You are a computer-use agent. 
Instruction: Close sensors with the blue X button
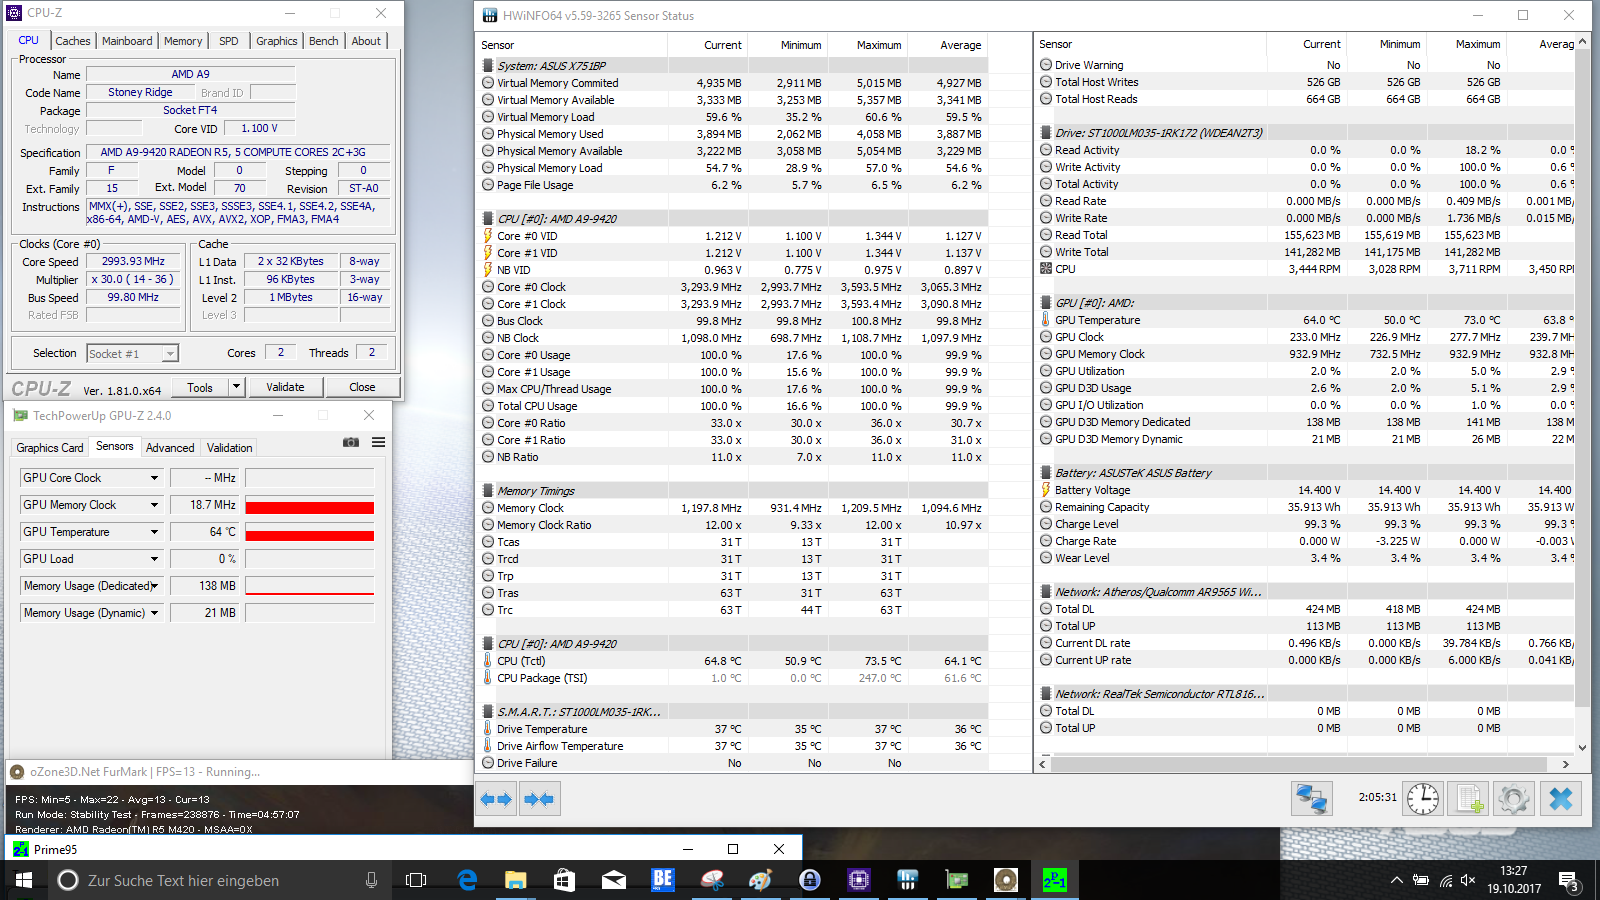click(1561, 798)
